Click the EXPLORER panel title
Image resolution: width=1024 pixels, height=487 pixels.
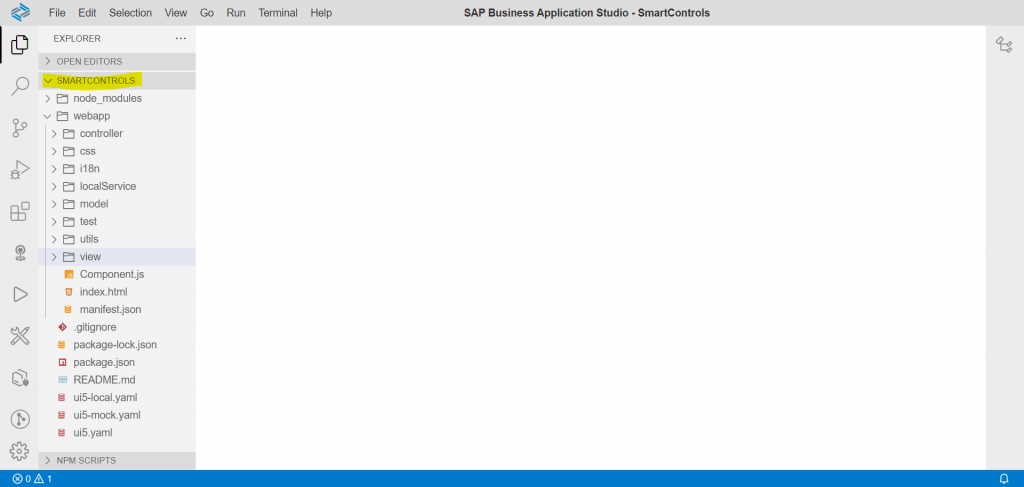(77, 39)
